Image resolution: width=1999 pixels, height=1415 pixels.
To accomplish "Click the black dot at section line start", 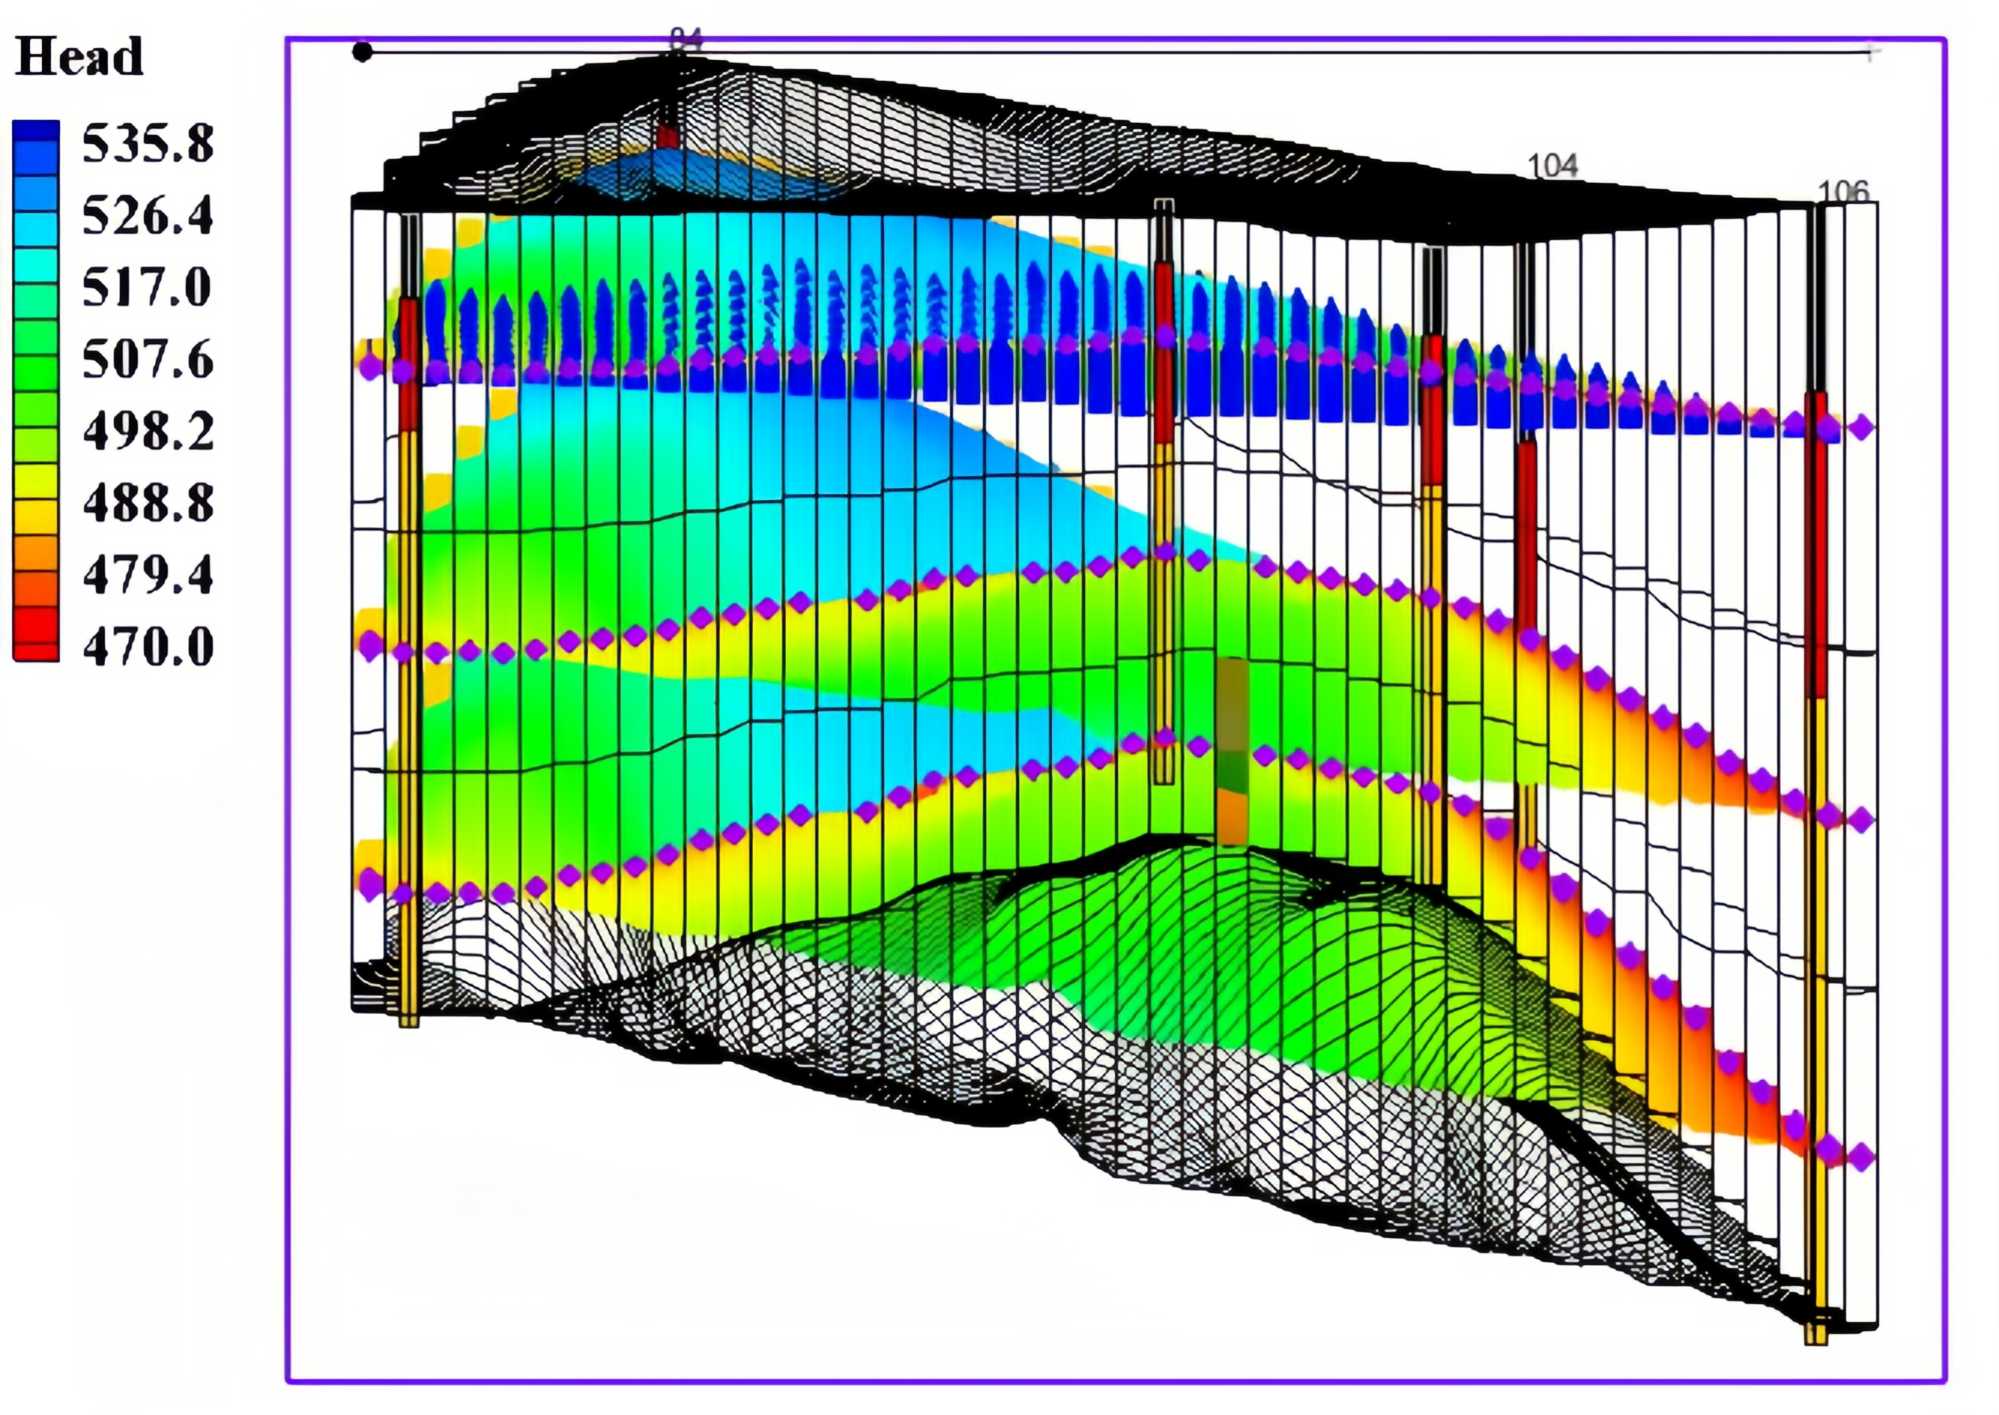I will [x=363, y=52].
